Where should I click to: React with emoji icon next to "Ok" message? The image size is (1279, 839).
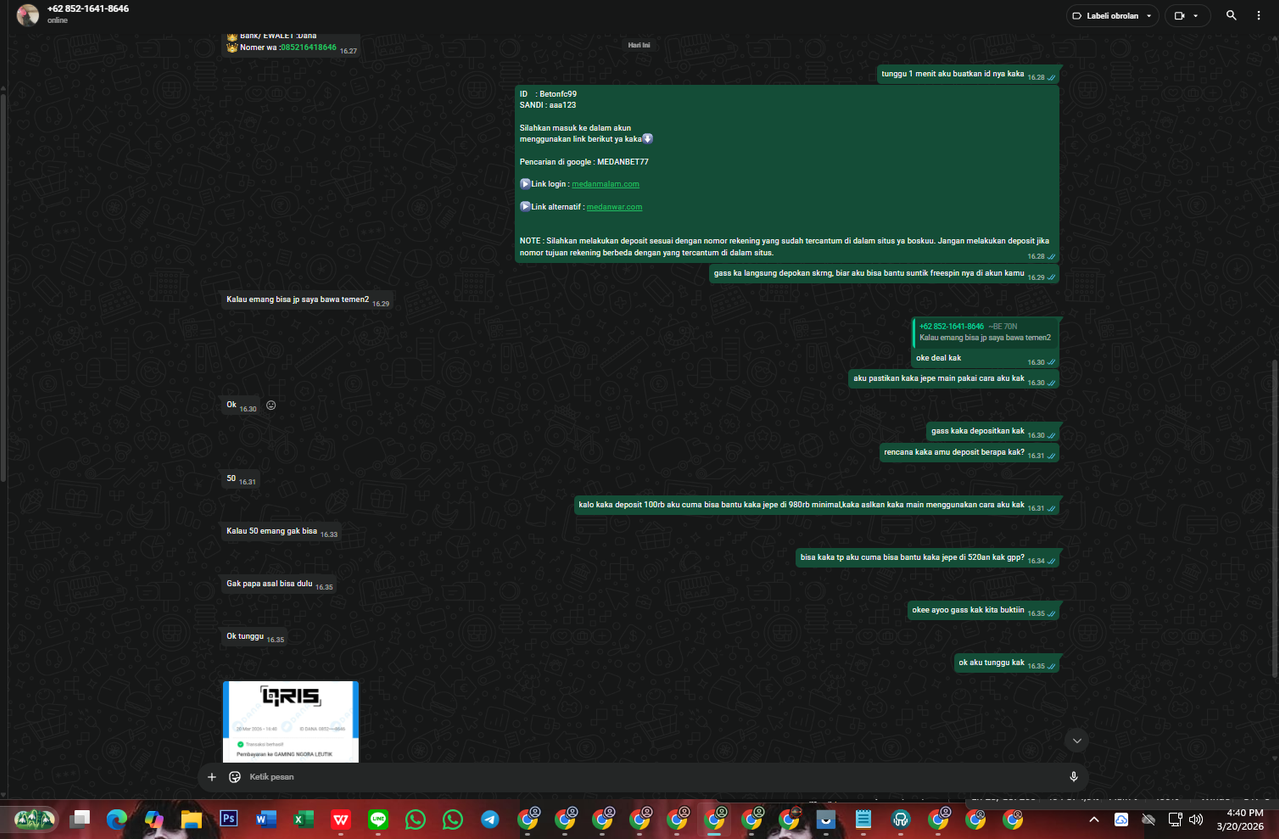point(270,405)
